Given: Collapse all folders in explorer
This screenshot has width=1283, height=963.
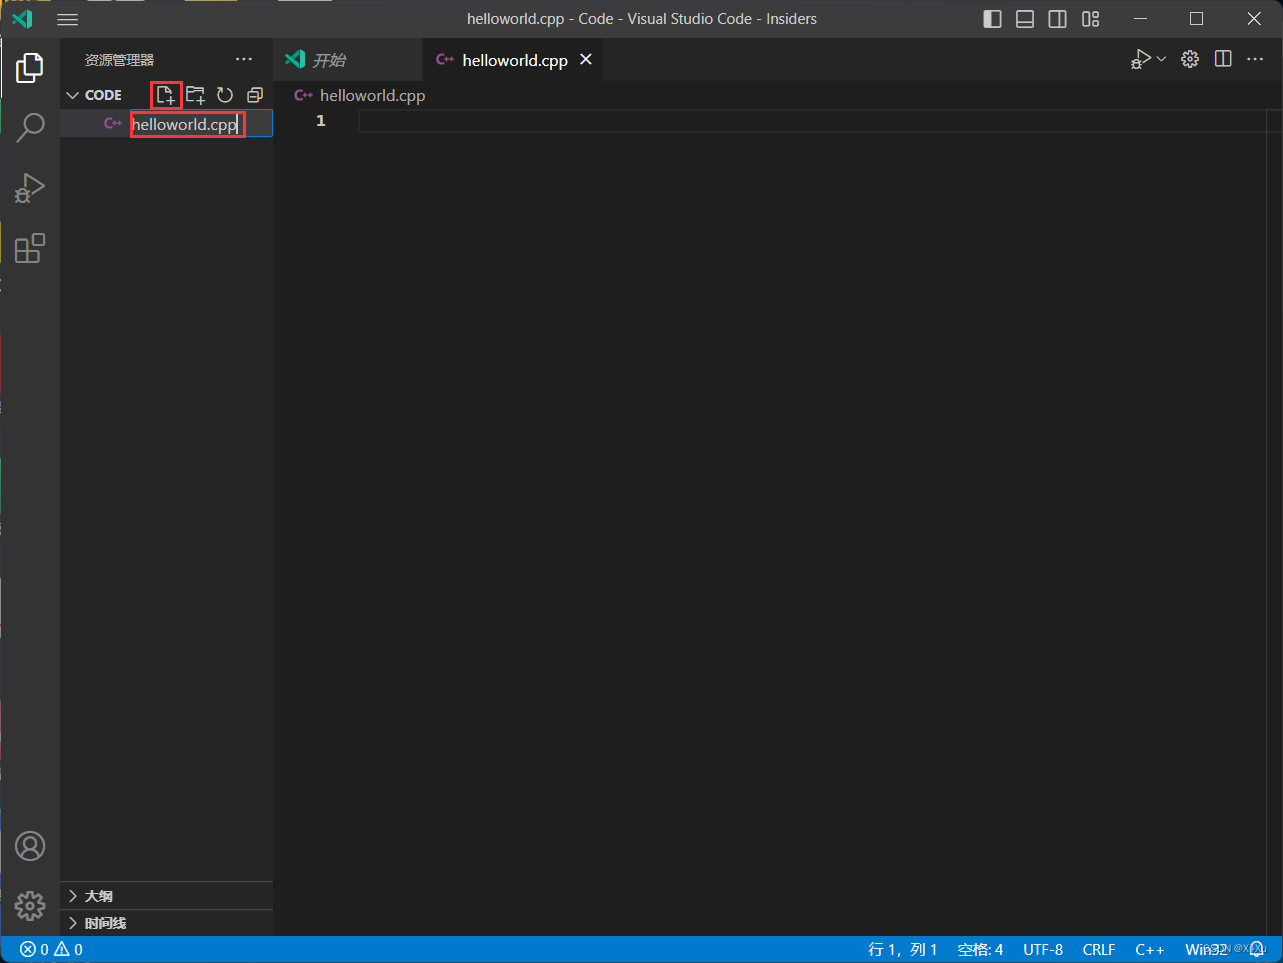Looking at the screenshot, I should tap(255, 95).
